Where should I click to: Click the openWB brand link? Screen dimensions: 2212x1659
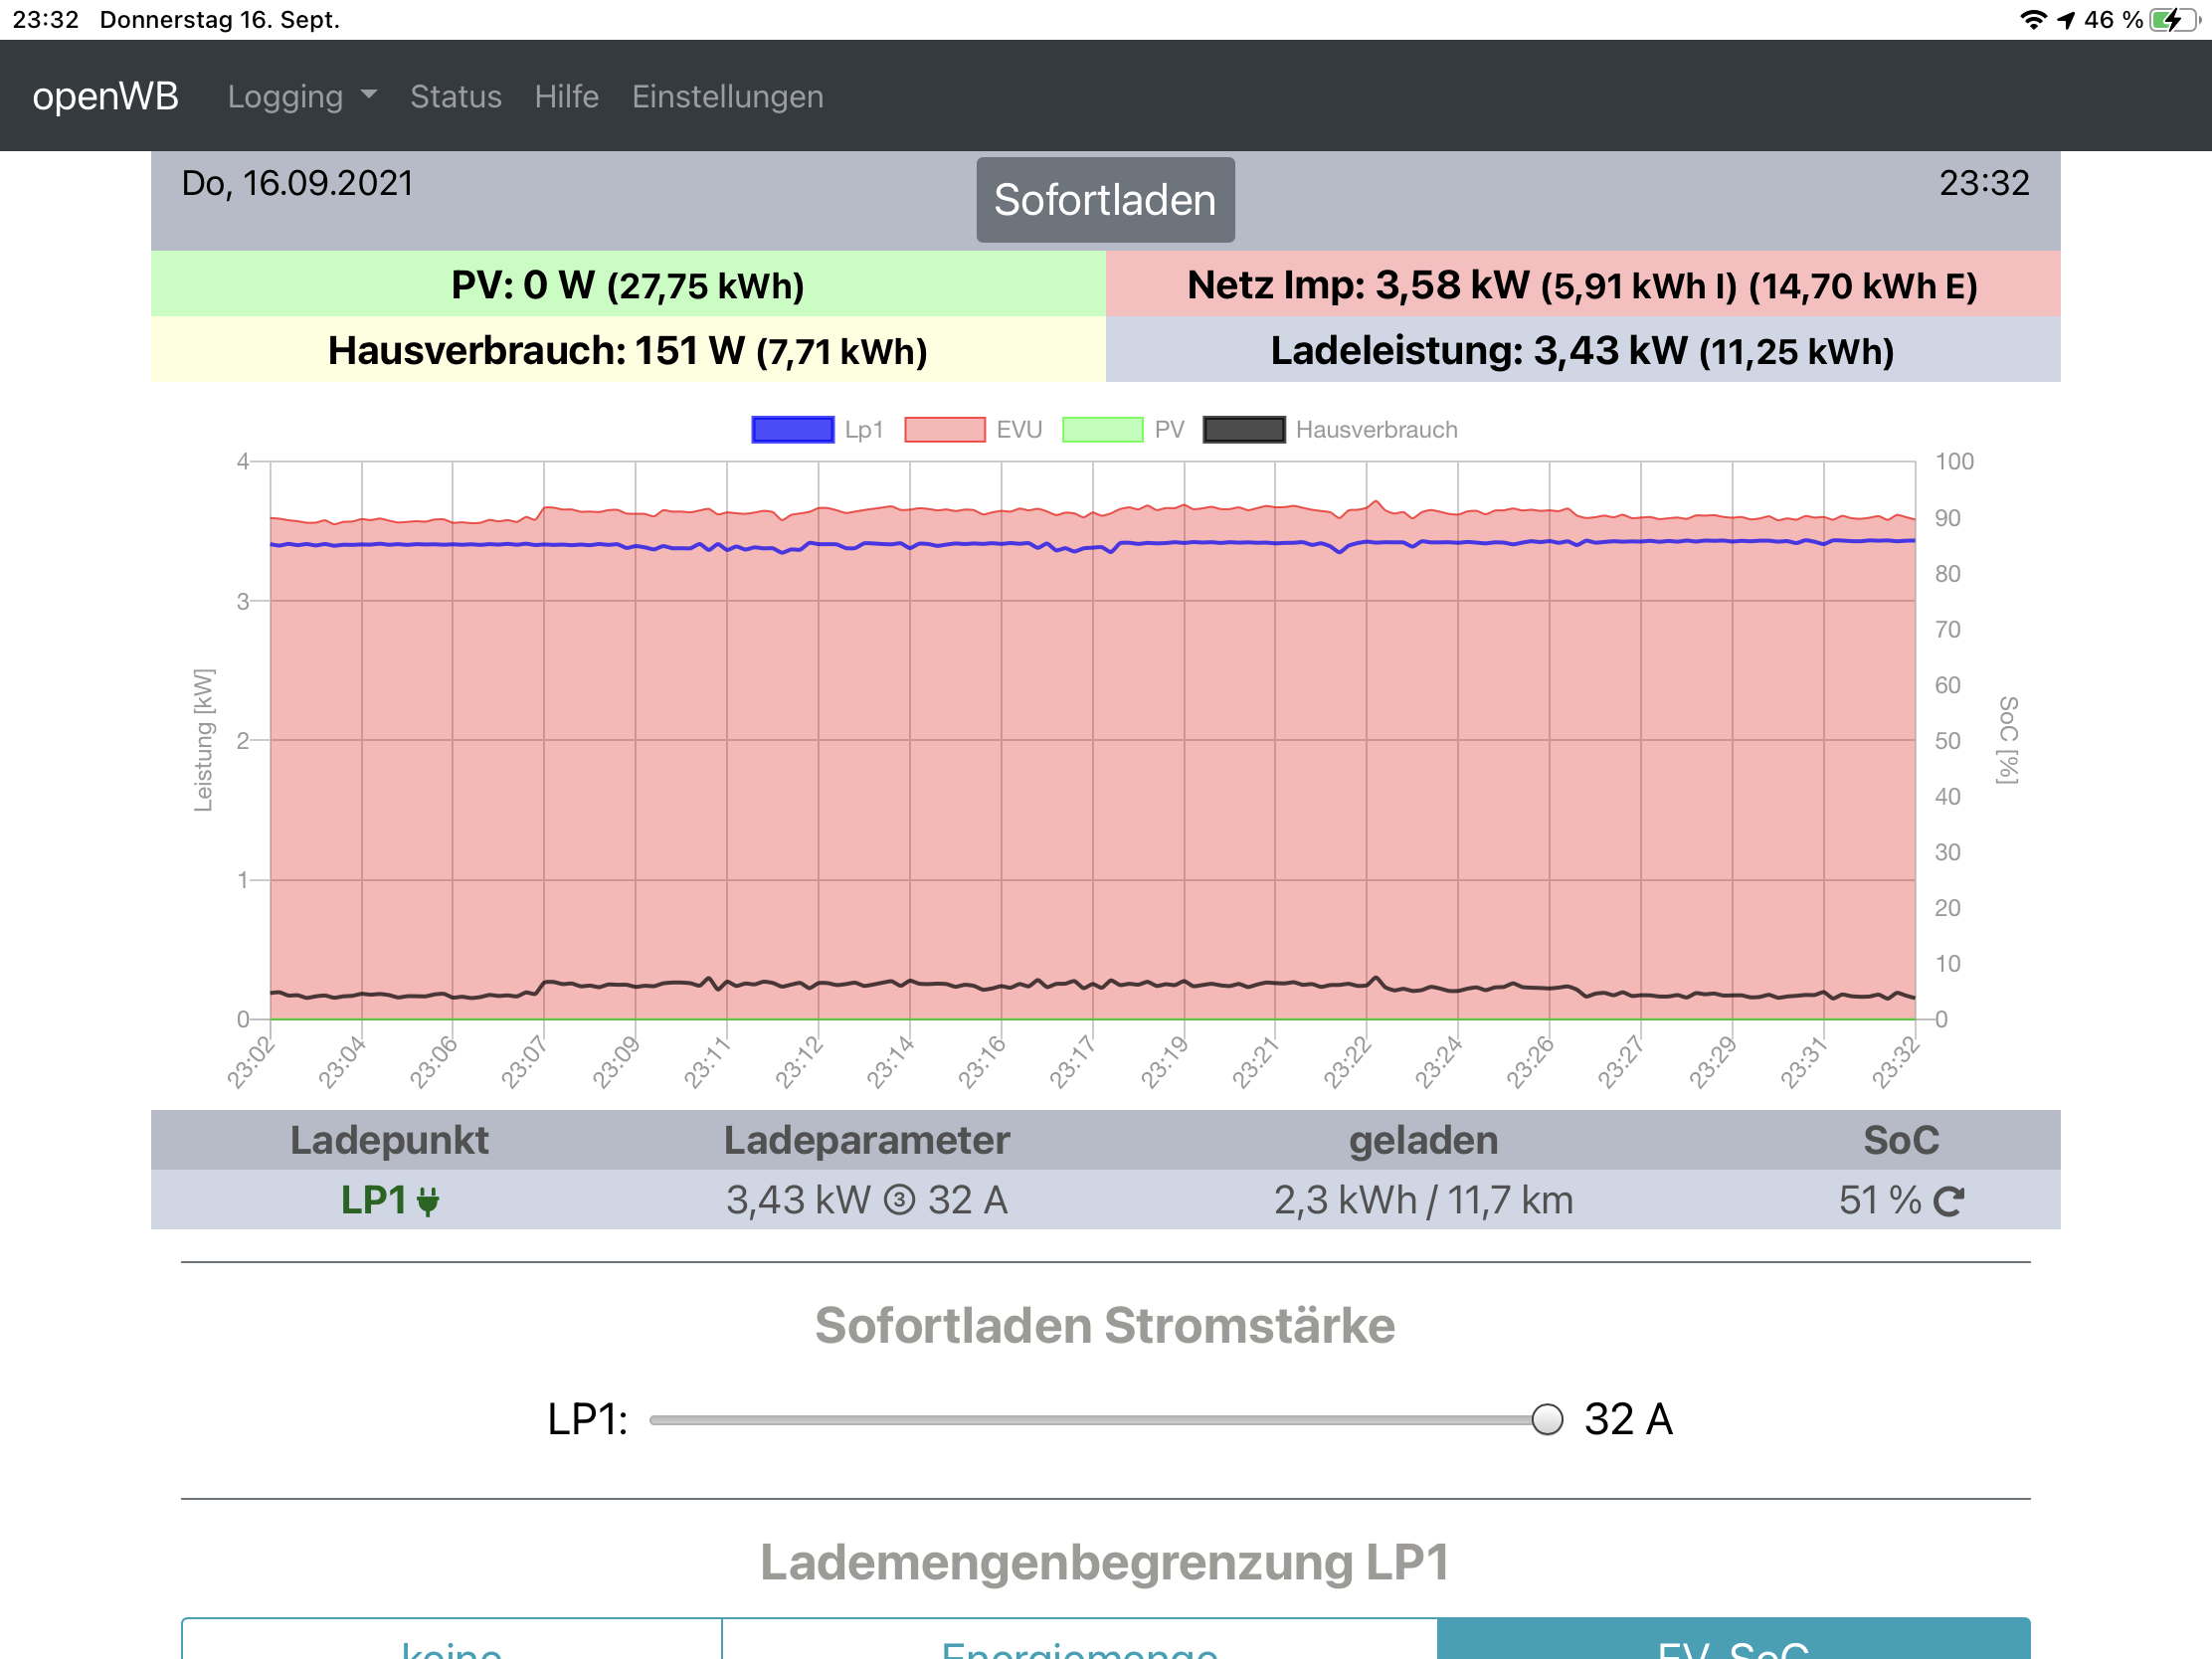pyautogui.click(x=105, y=97)
